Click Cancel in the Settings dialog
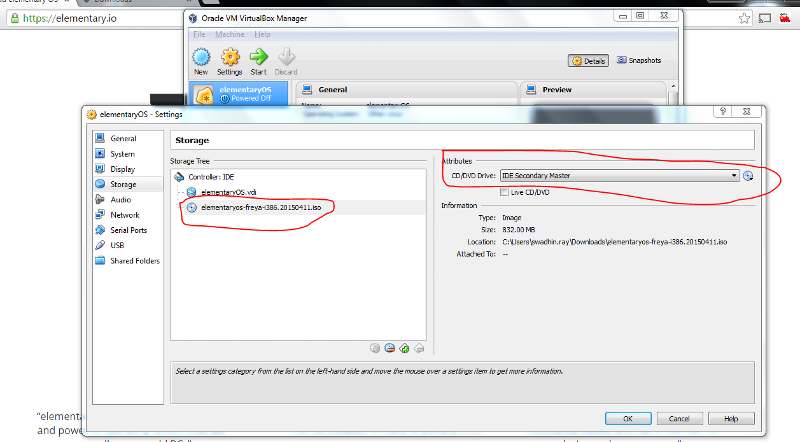The image size is (800, 442). tap(679, 419)
